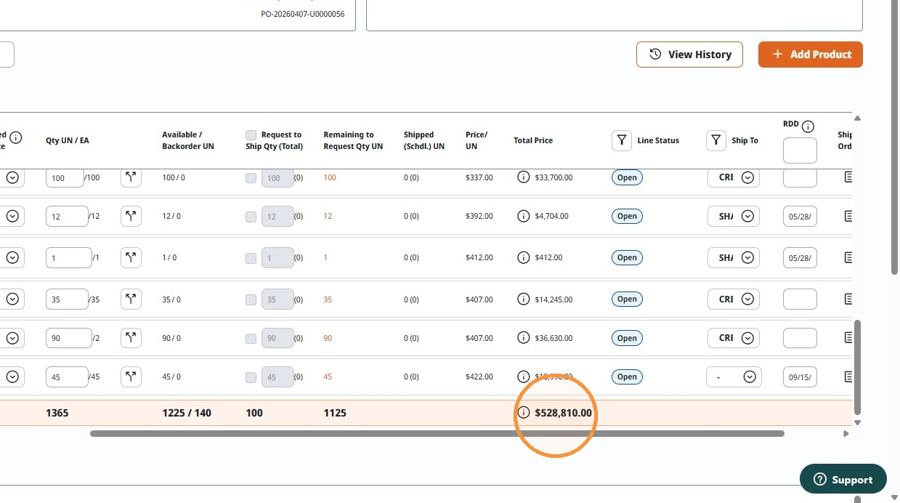Click the View History button

click(x=689, y=55)
